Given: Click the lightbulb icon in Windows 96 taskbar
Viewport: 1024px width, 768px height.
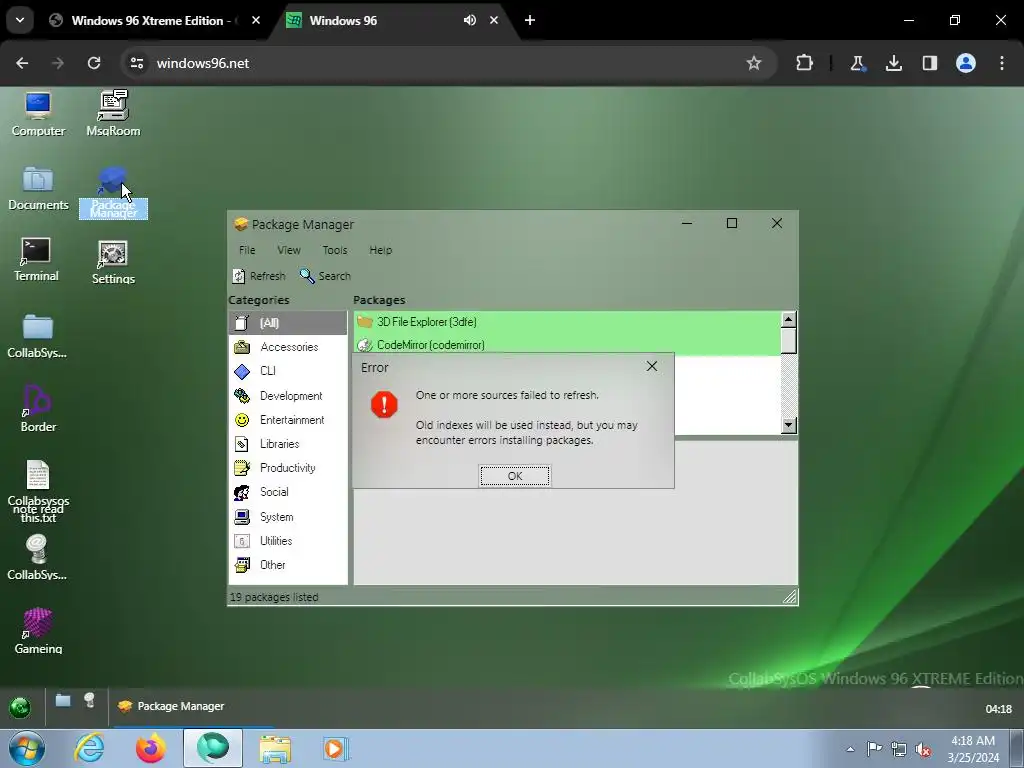Looking at the screenshot, I should coord(89,701).
